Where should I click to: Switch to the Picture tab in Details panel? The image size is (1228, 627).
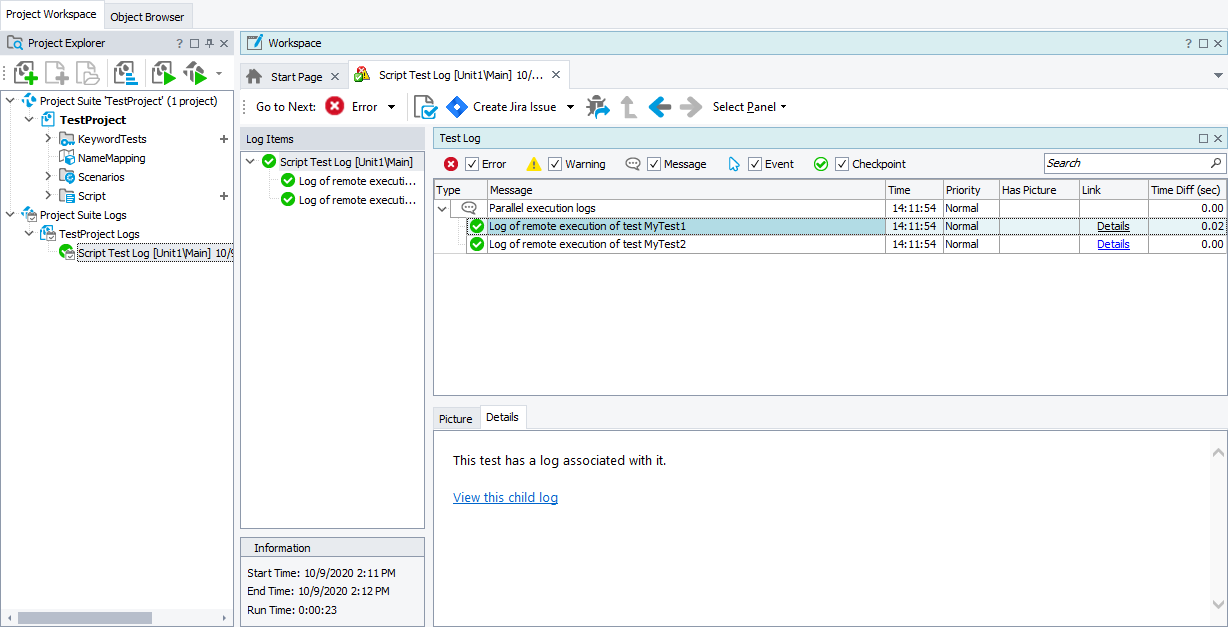pyautogui.click(x=455, y=417)
